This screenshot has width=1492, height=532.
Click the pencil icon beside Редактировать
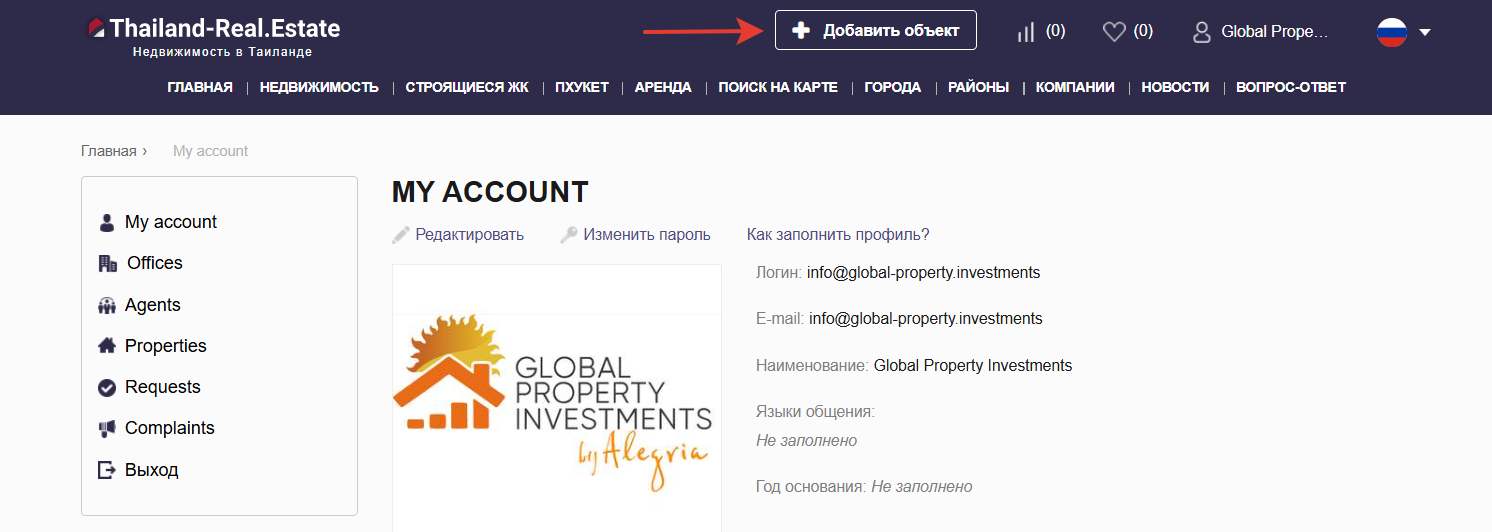[401, 235]
